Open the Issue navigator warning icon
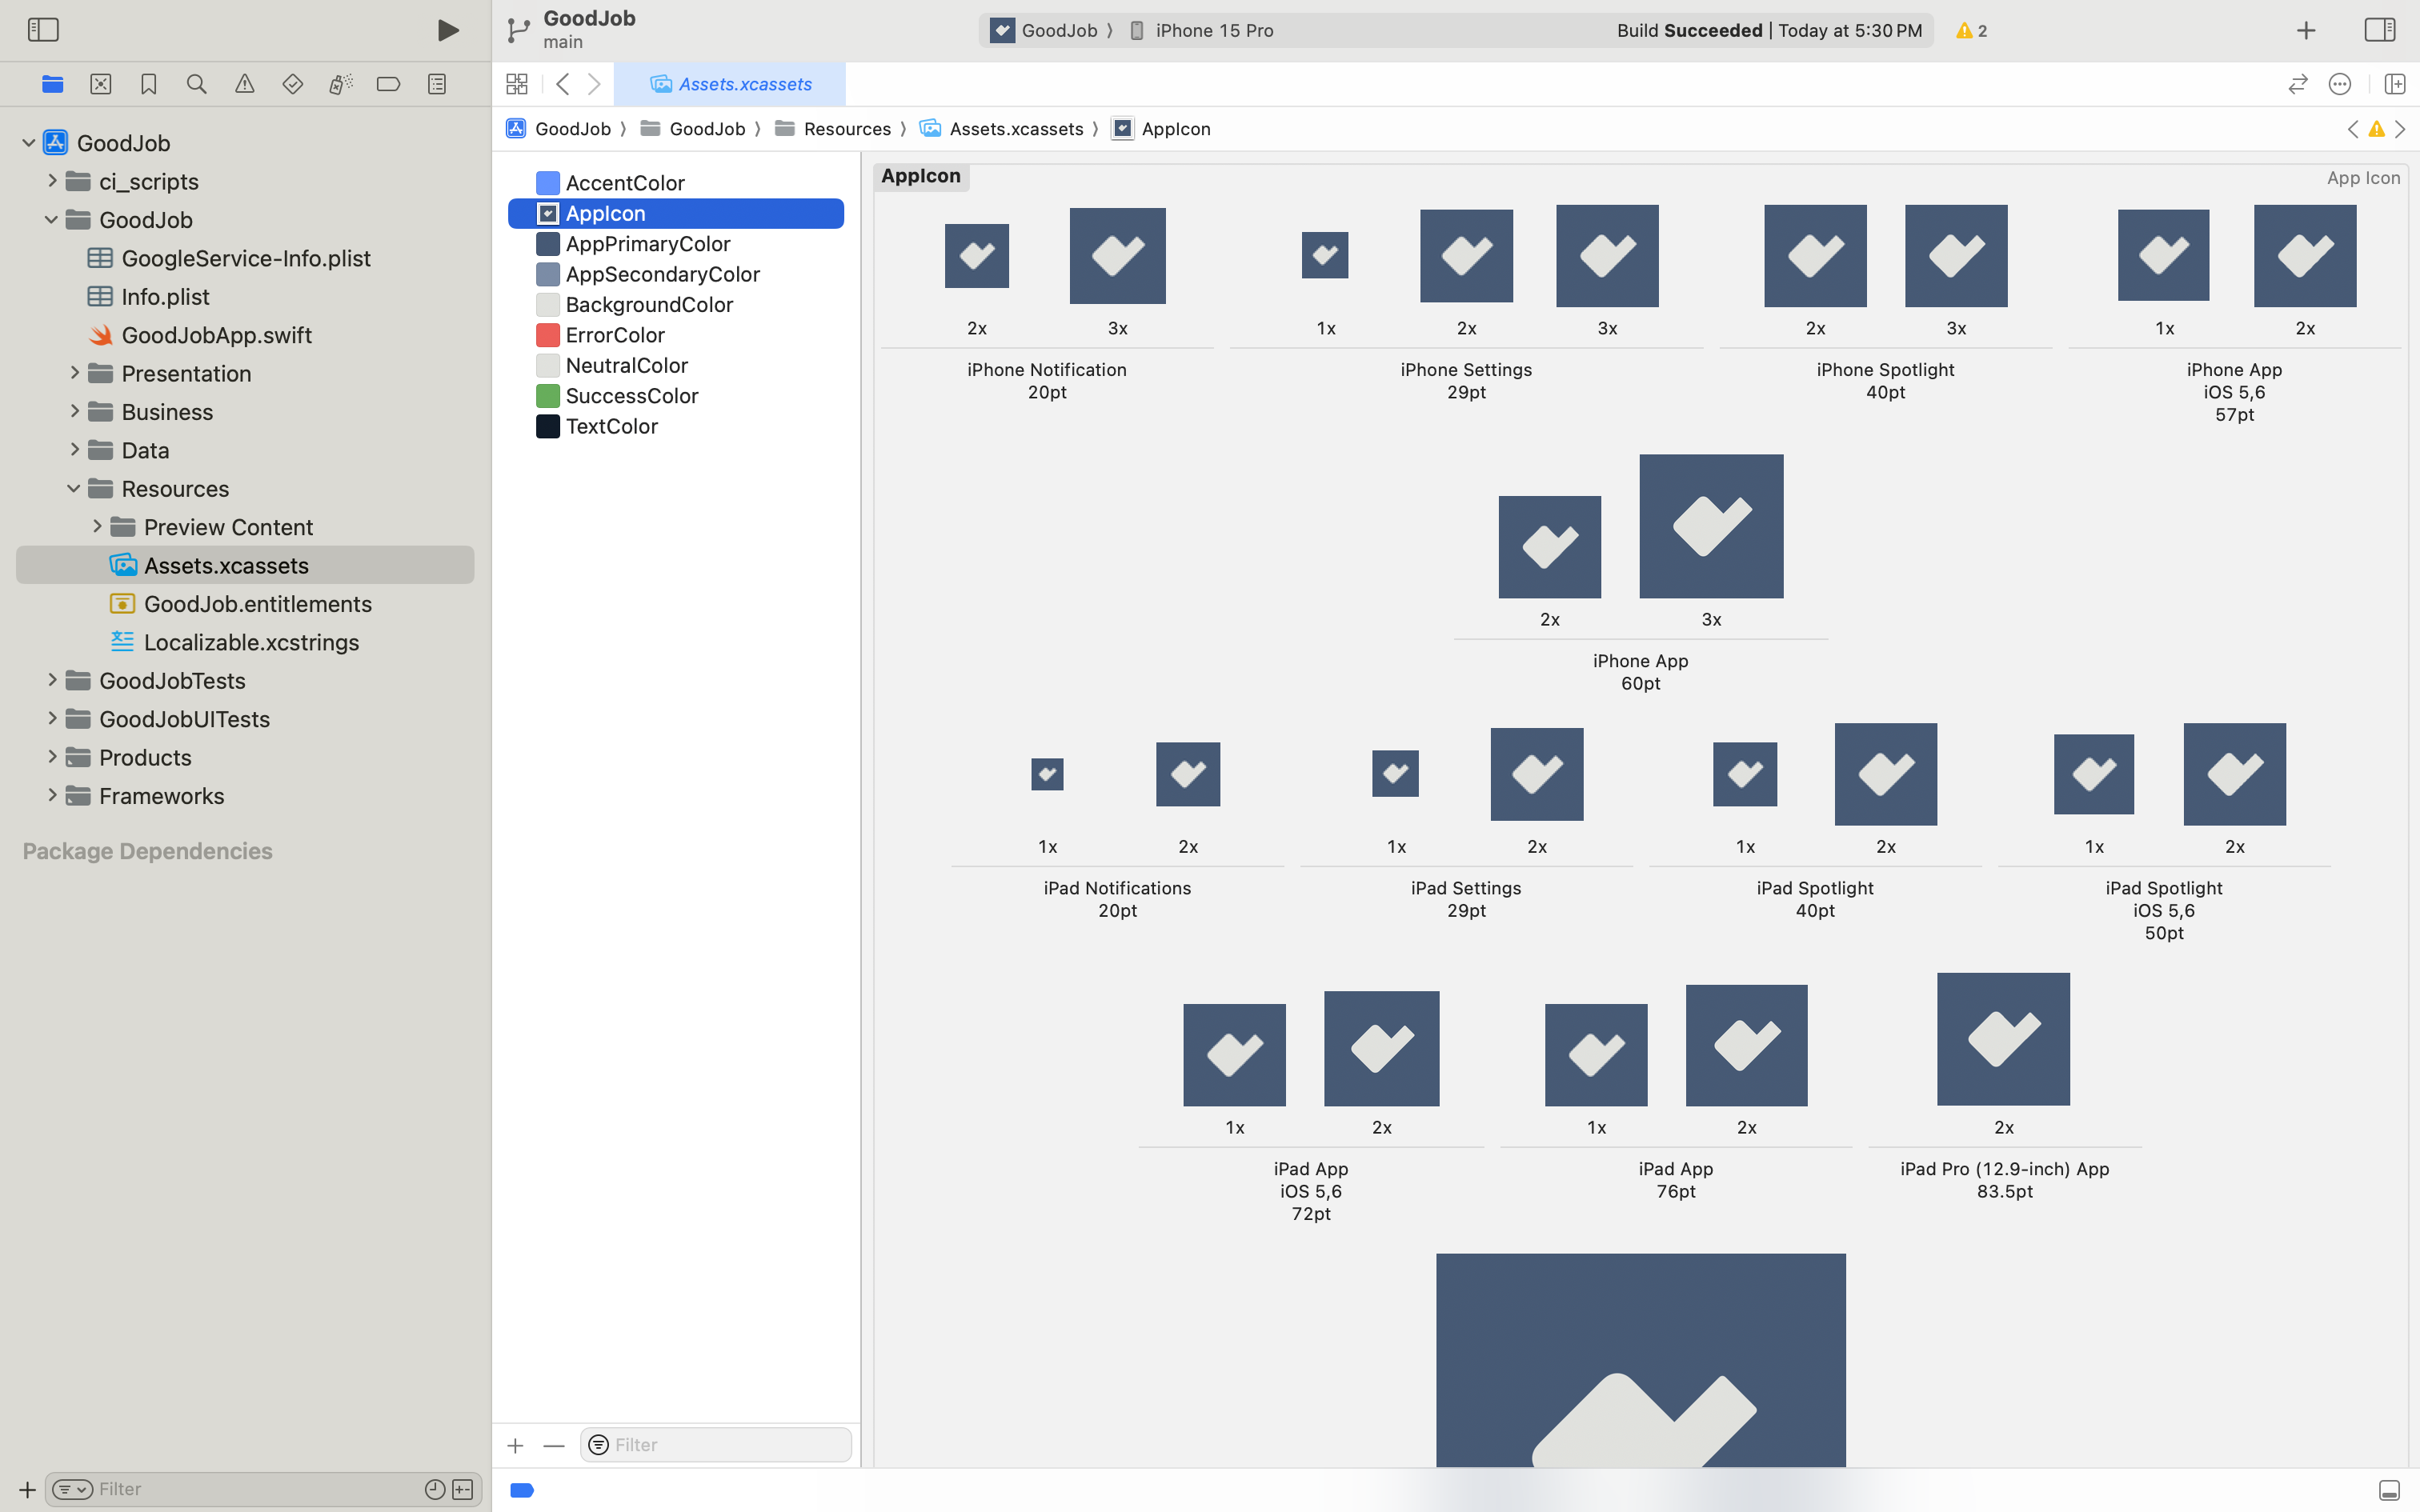The width and height of the screenshot is (2420, 1512). (x=244, y=84)
